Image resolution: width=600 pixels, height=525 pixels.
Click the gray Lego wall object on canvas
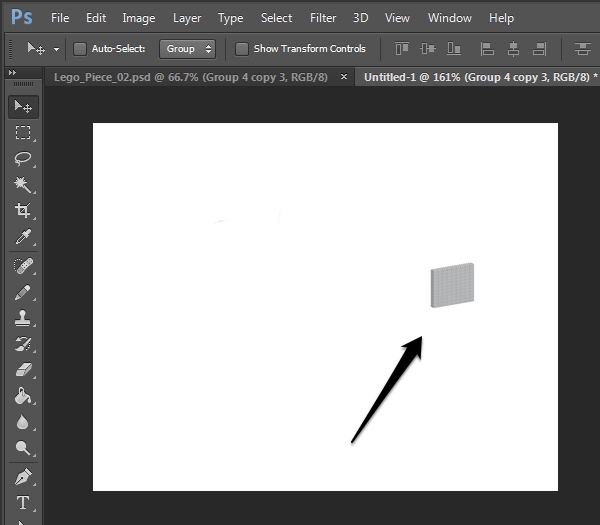(x=452, y=285)
